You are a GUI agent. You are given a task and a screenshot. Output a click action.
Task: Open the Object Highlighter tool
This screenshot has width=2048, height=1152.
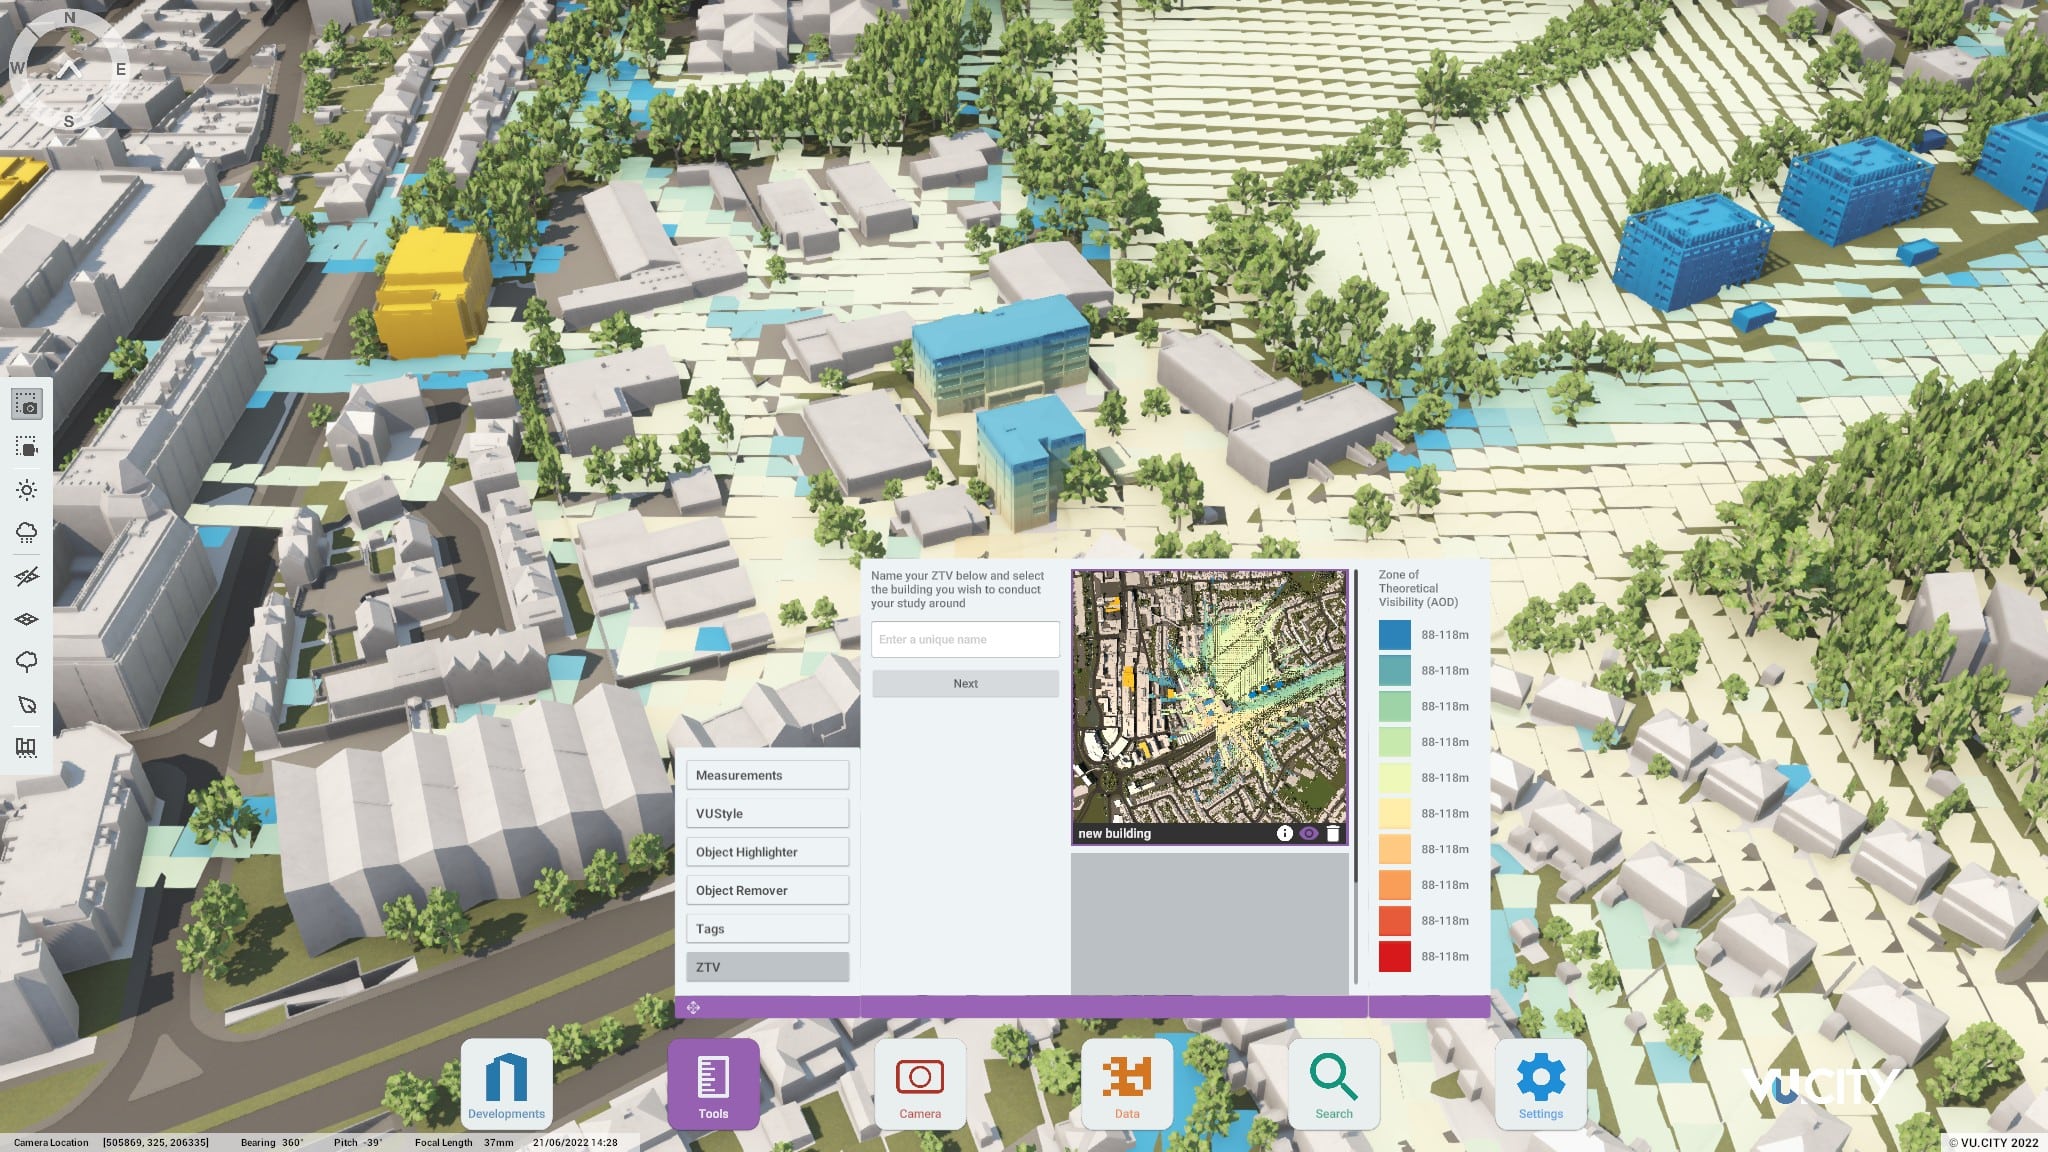click(767, 851)
